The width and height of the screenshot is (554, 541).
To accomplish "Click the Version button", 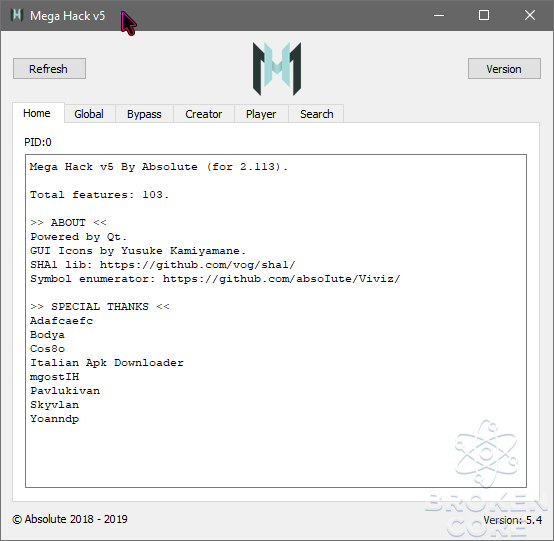I will click(504, 69).
